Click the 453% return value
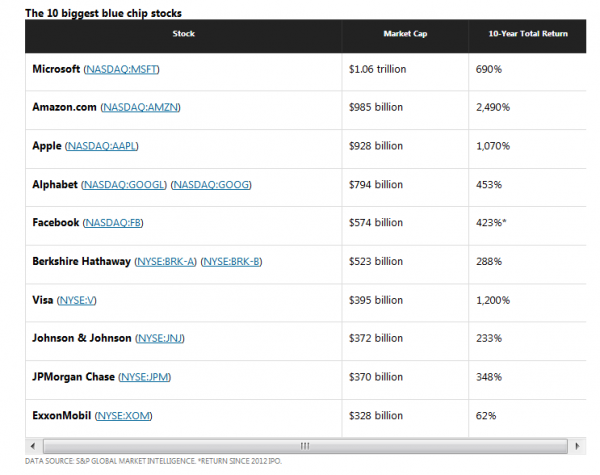Screen dimensions: 600x475 [x=489, y=185]
